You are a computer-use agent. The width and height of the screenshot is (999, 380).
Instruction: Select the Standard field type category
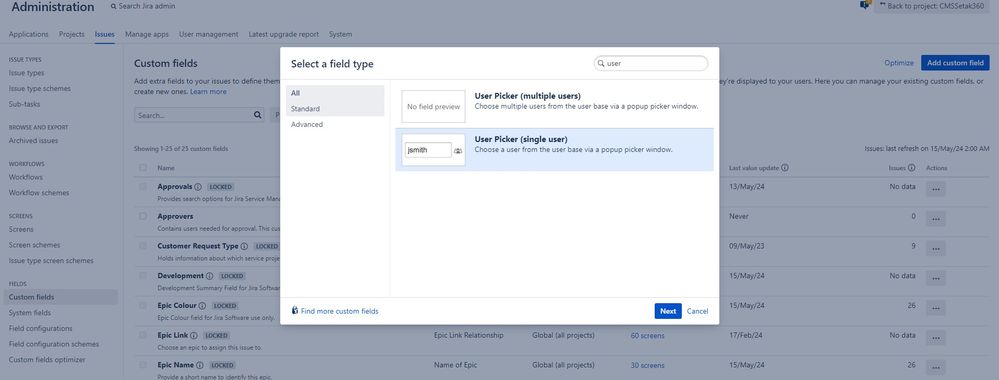tap(335, 109)
